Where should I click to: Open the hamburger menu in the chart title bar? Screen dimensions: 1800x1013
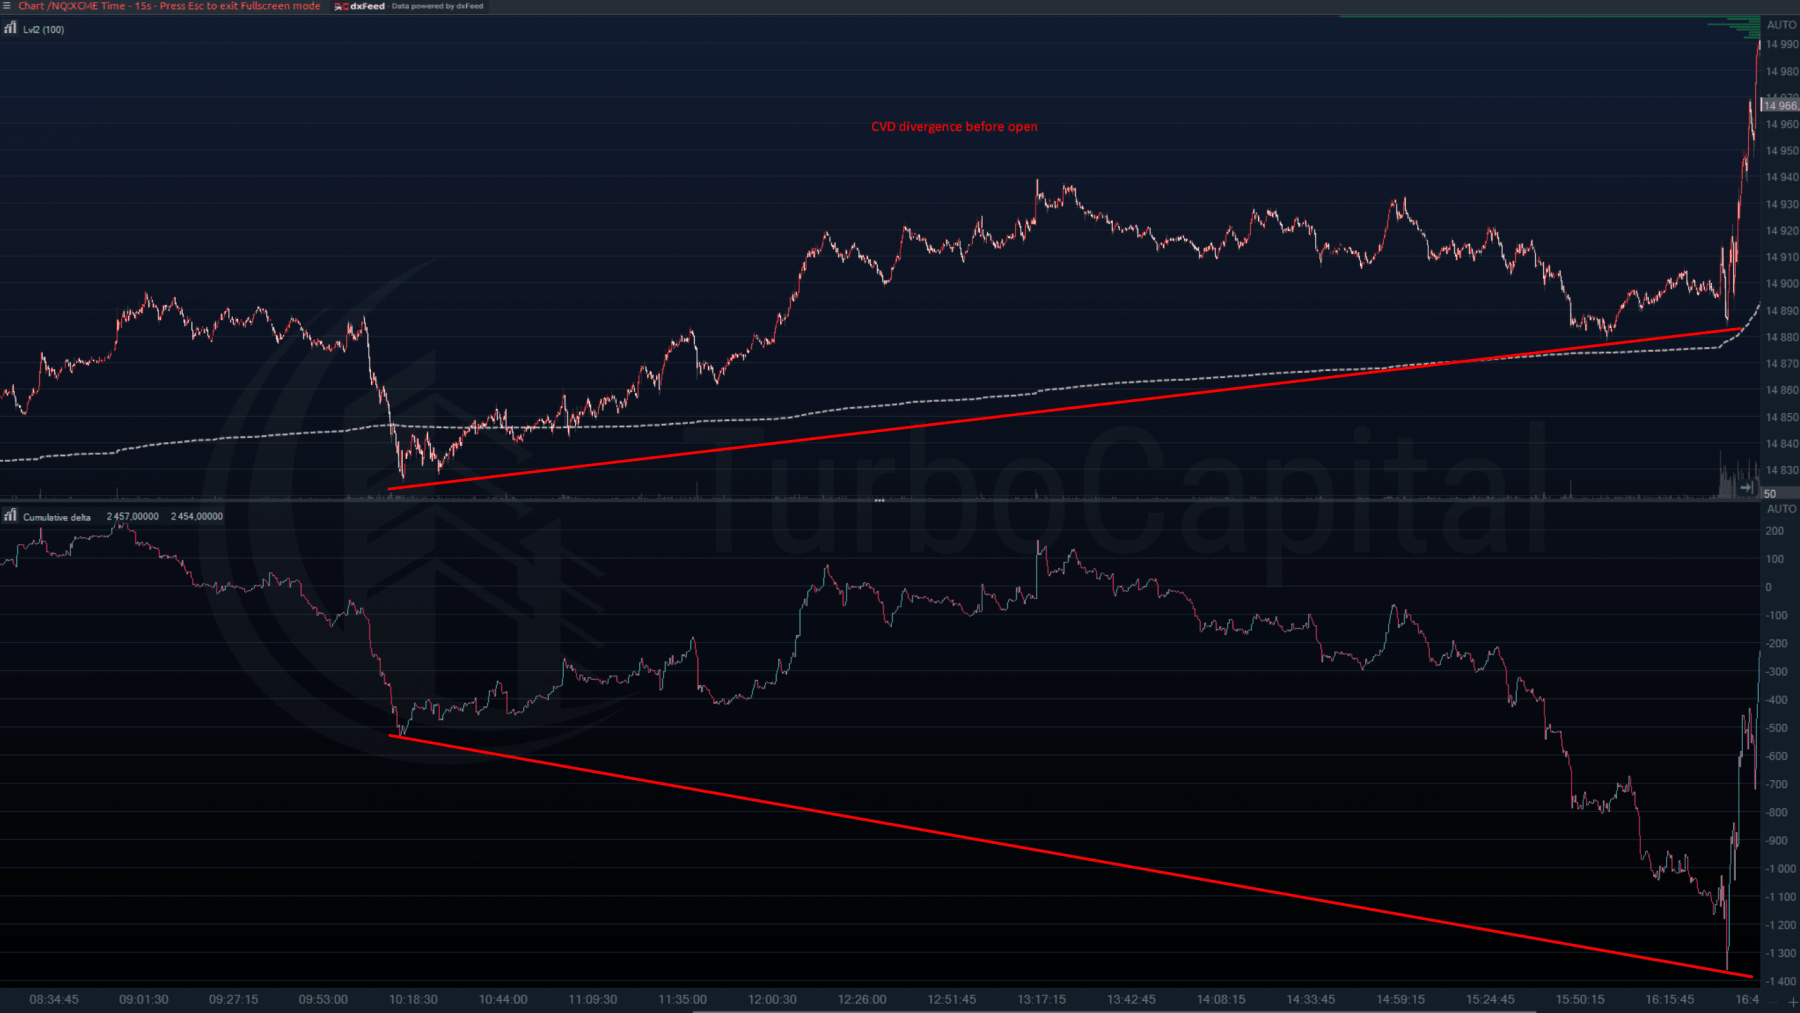coord(7,6)
